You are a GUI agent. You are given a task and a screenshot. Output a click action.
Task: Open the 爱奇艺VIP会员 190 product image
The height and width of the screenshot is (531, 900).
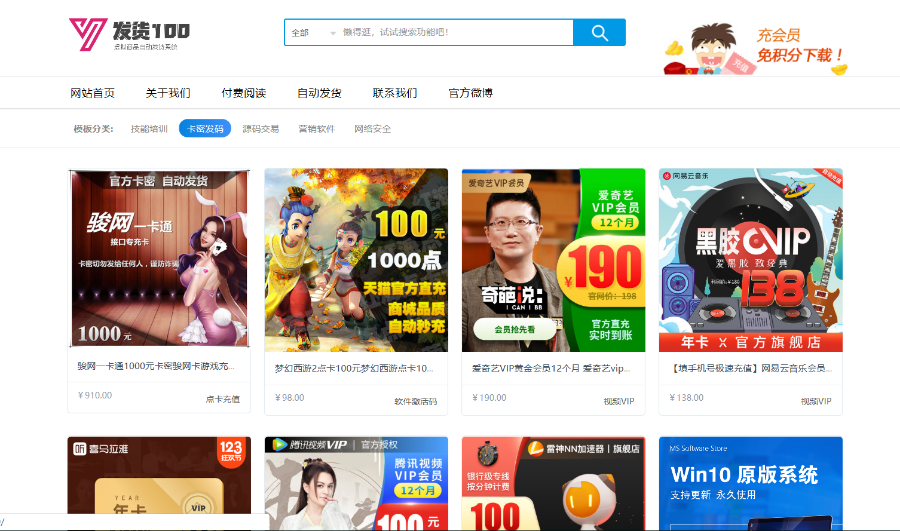coord(553,260)
